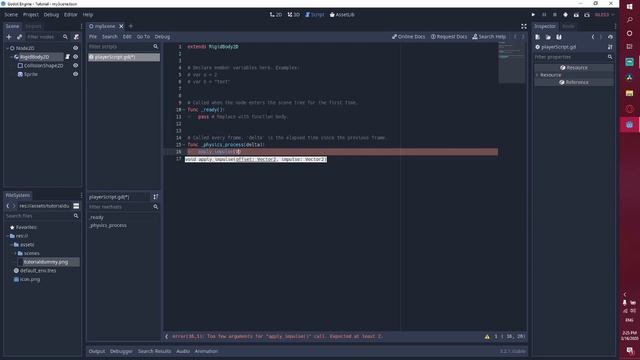This screenshot has height=360, width=640.
Task: Click Request Docs
Action: point(449,37)
